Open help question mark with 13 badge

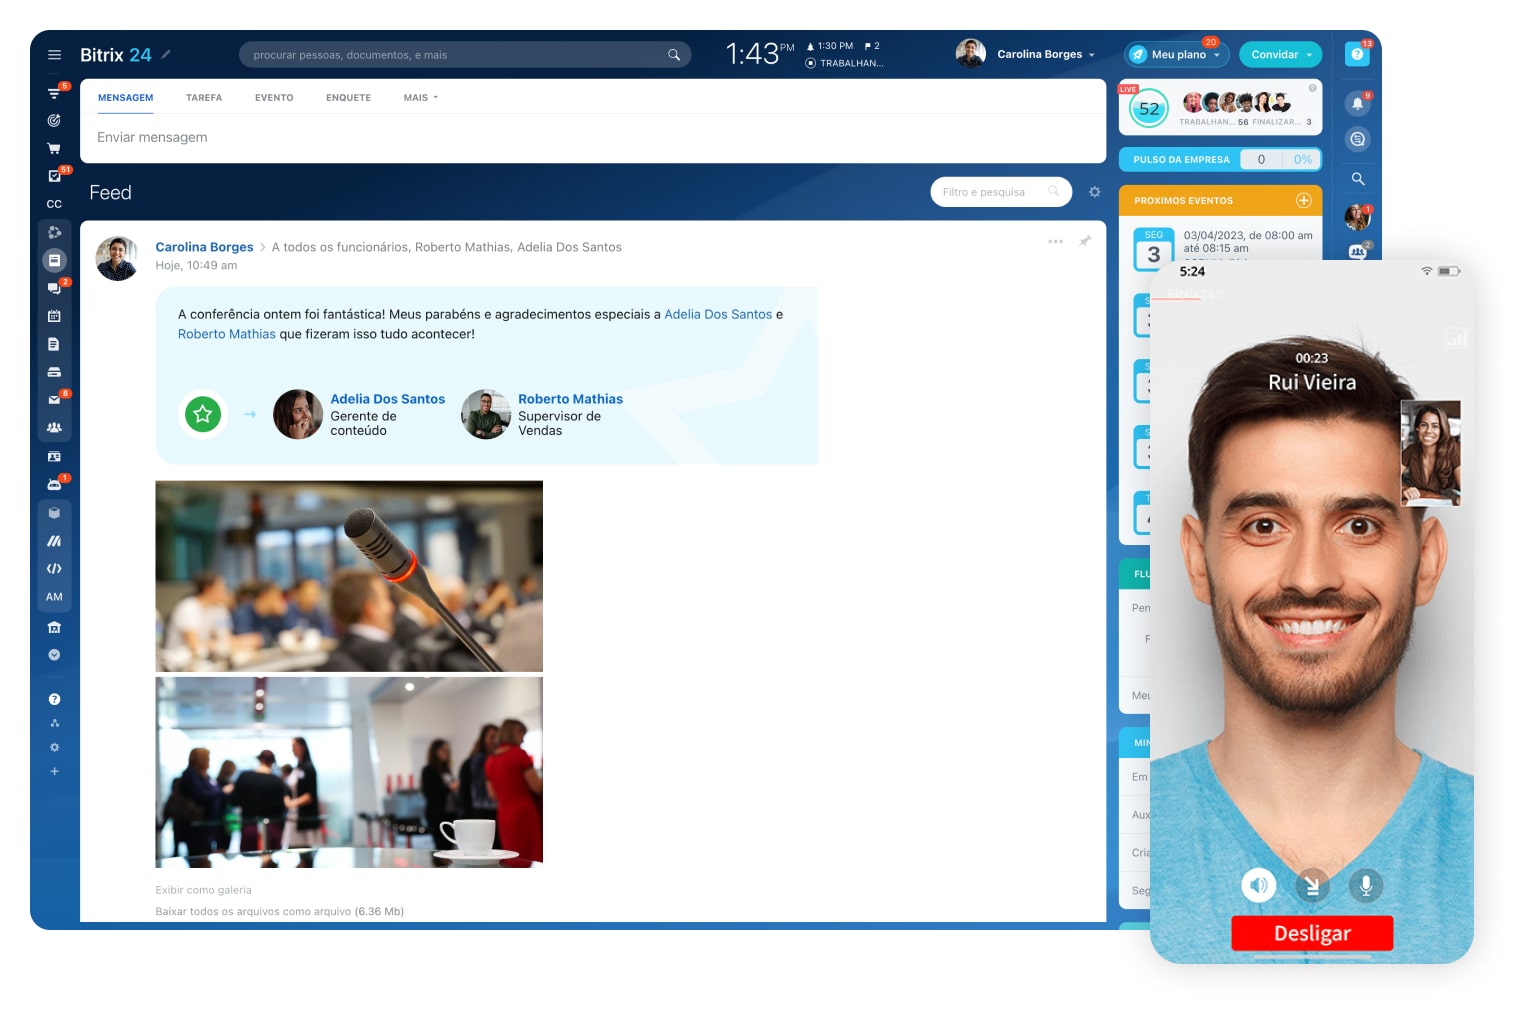coord(1357,54)
